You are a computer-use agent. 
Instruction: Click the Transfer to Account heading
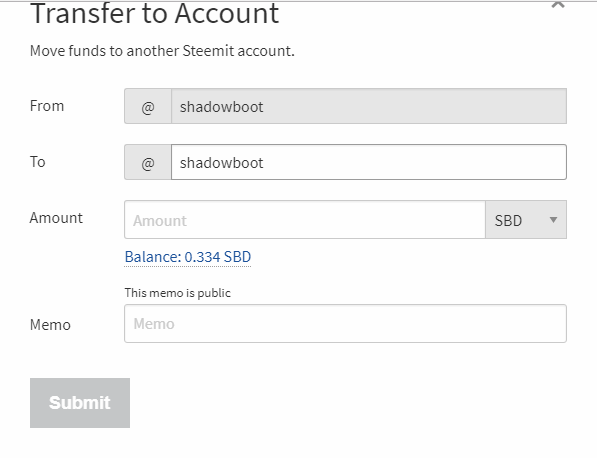[155, 13]
